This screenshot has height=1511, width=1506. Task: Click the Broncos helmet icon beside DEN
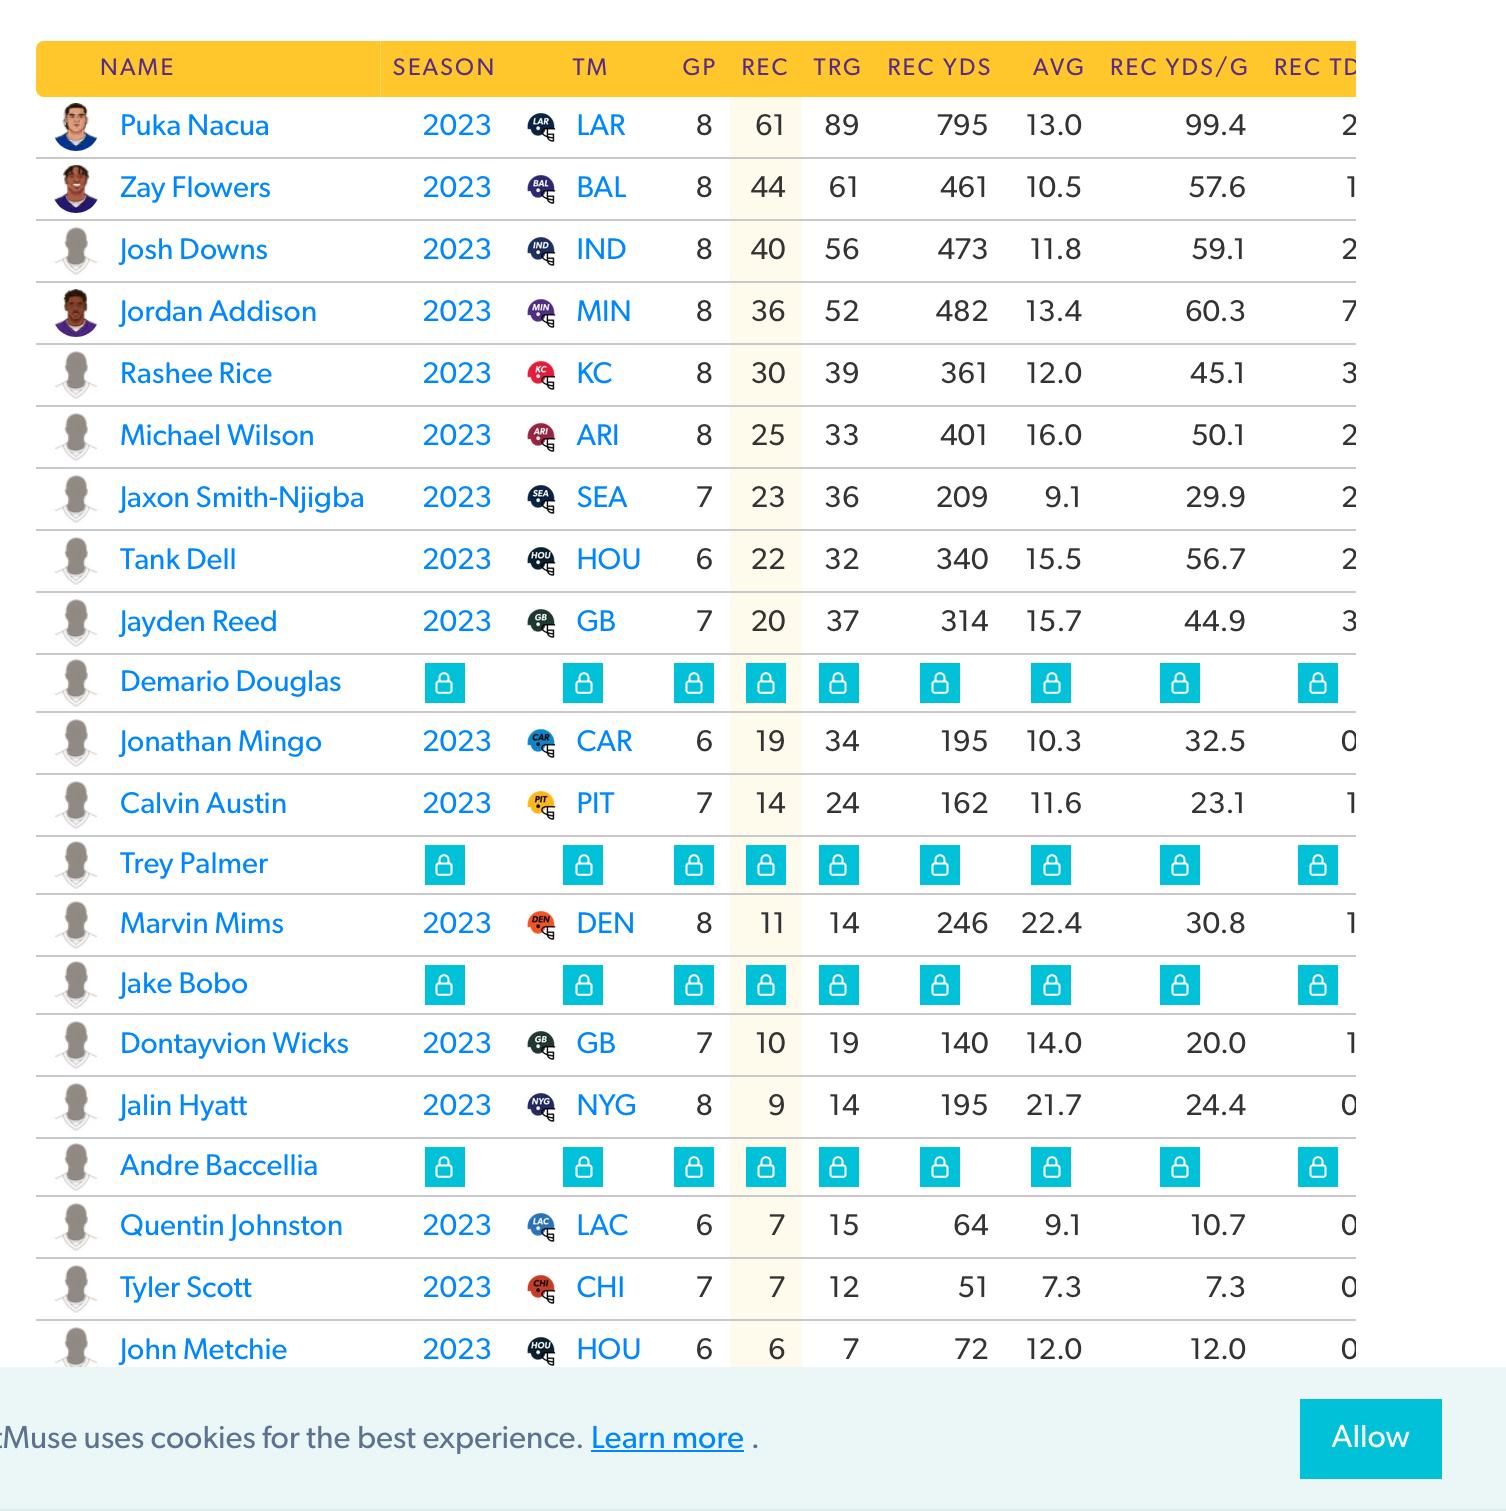point(541,925)
